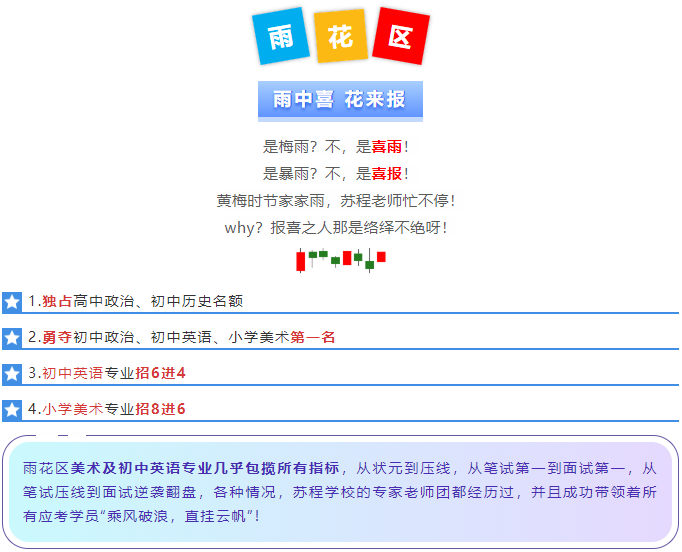Image resolution: width=682 pixels, height=552 pixels.
Task: Open the item 独占高中政治、初中历史名额
Action: (x=142, y=301)
